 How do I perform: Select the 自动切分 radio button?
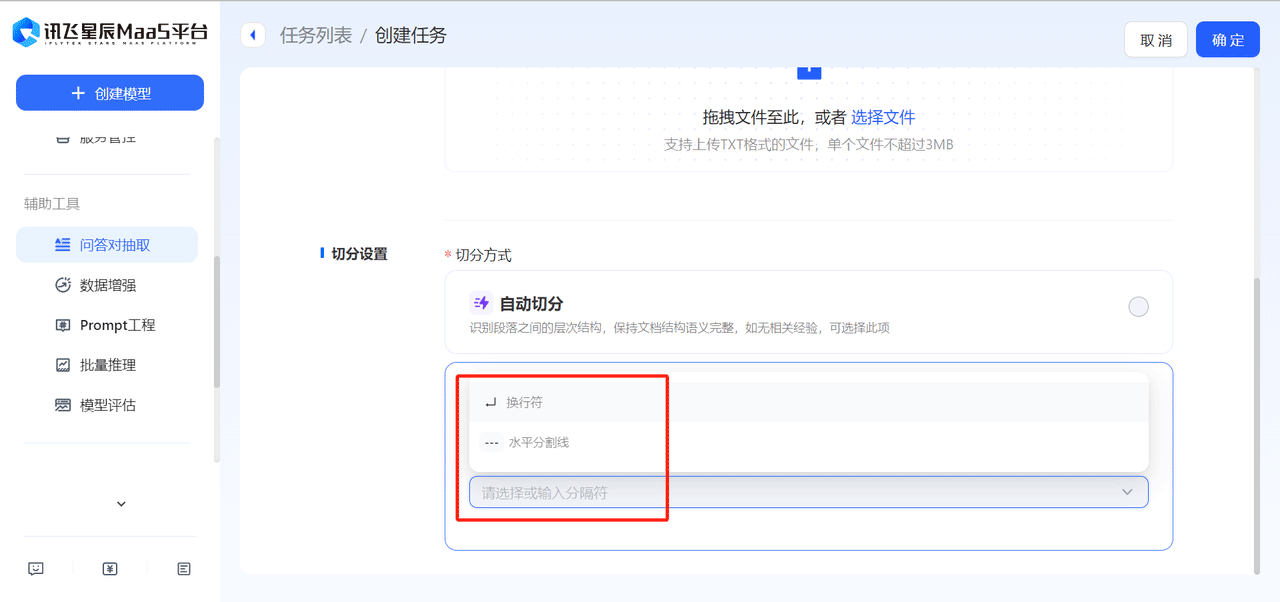1138,307
